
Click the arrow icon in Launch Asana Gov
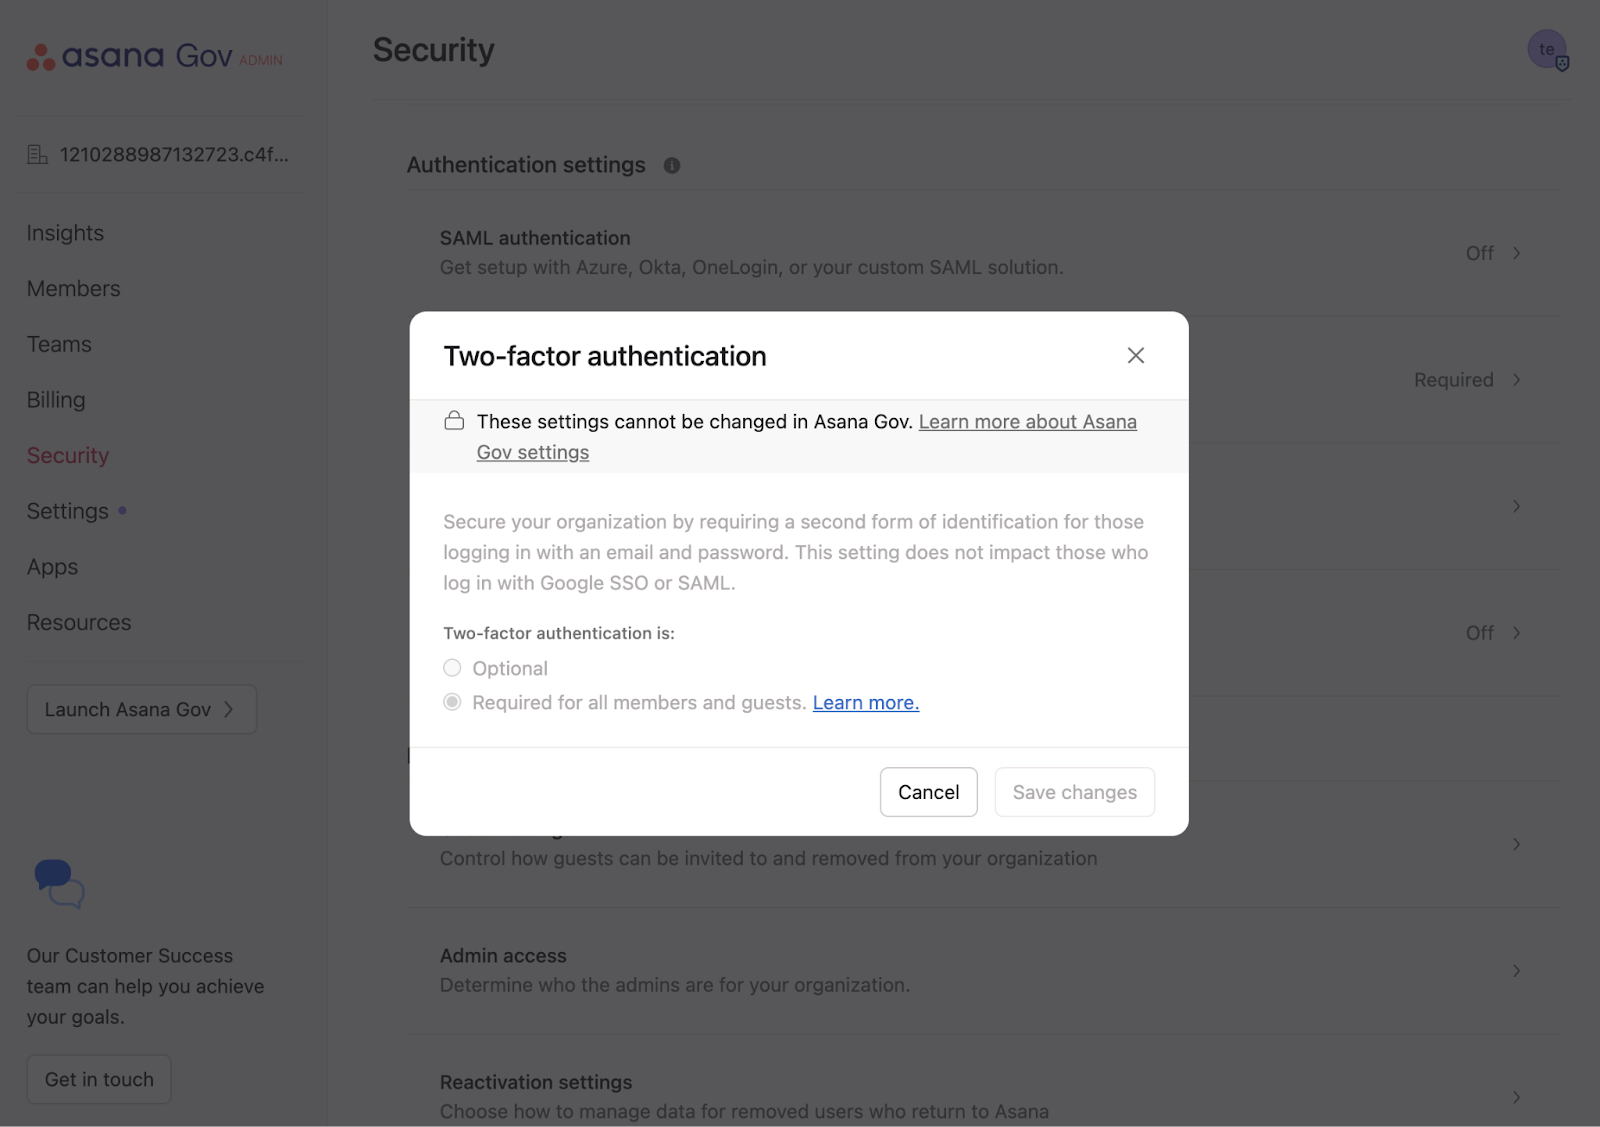point(229,710)
